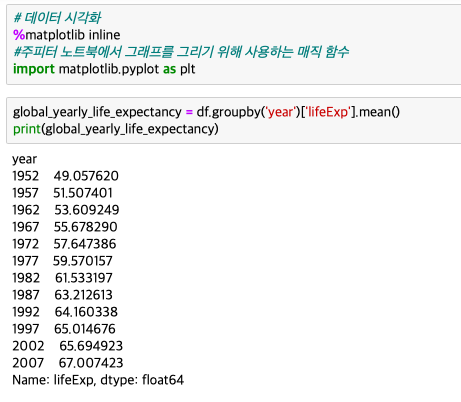Click the output row 1977 59.570157
The width and height of the screenshot is (461, 402).
pos(63,261)
